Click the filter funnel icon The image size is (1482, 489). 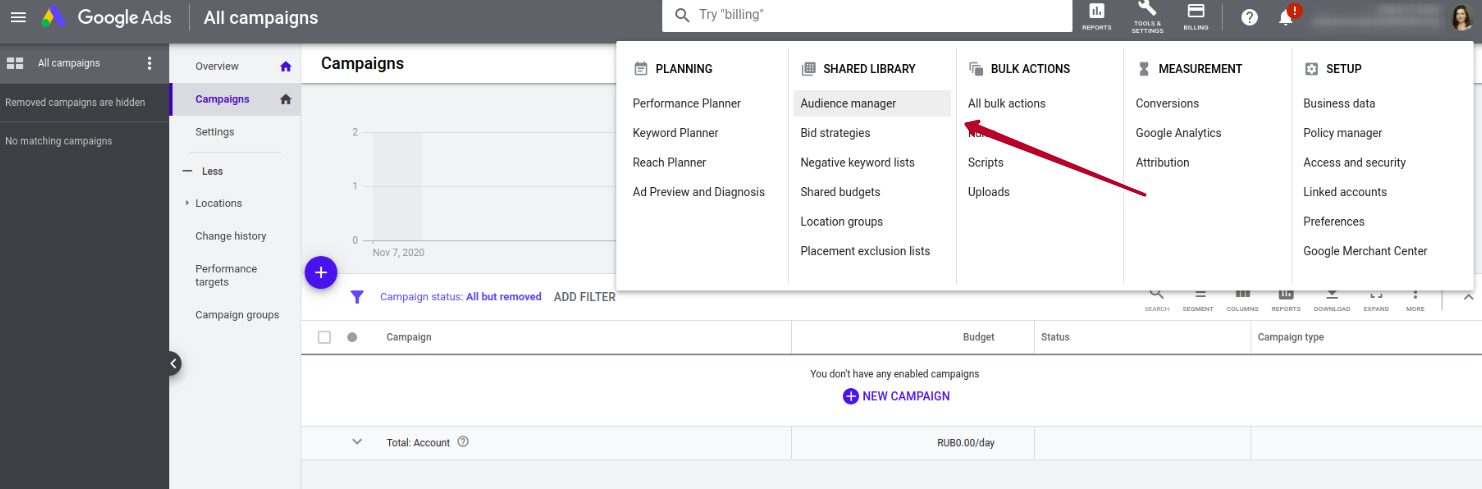[357, 297]
